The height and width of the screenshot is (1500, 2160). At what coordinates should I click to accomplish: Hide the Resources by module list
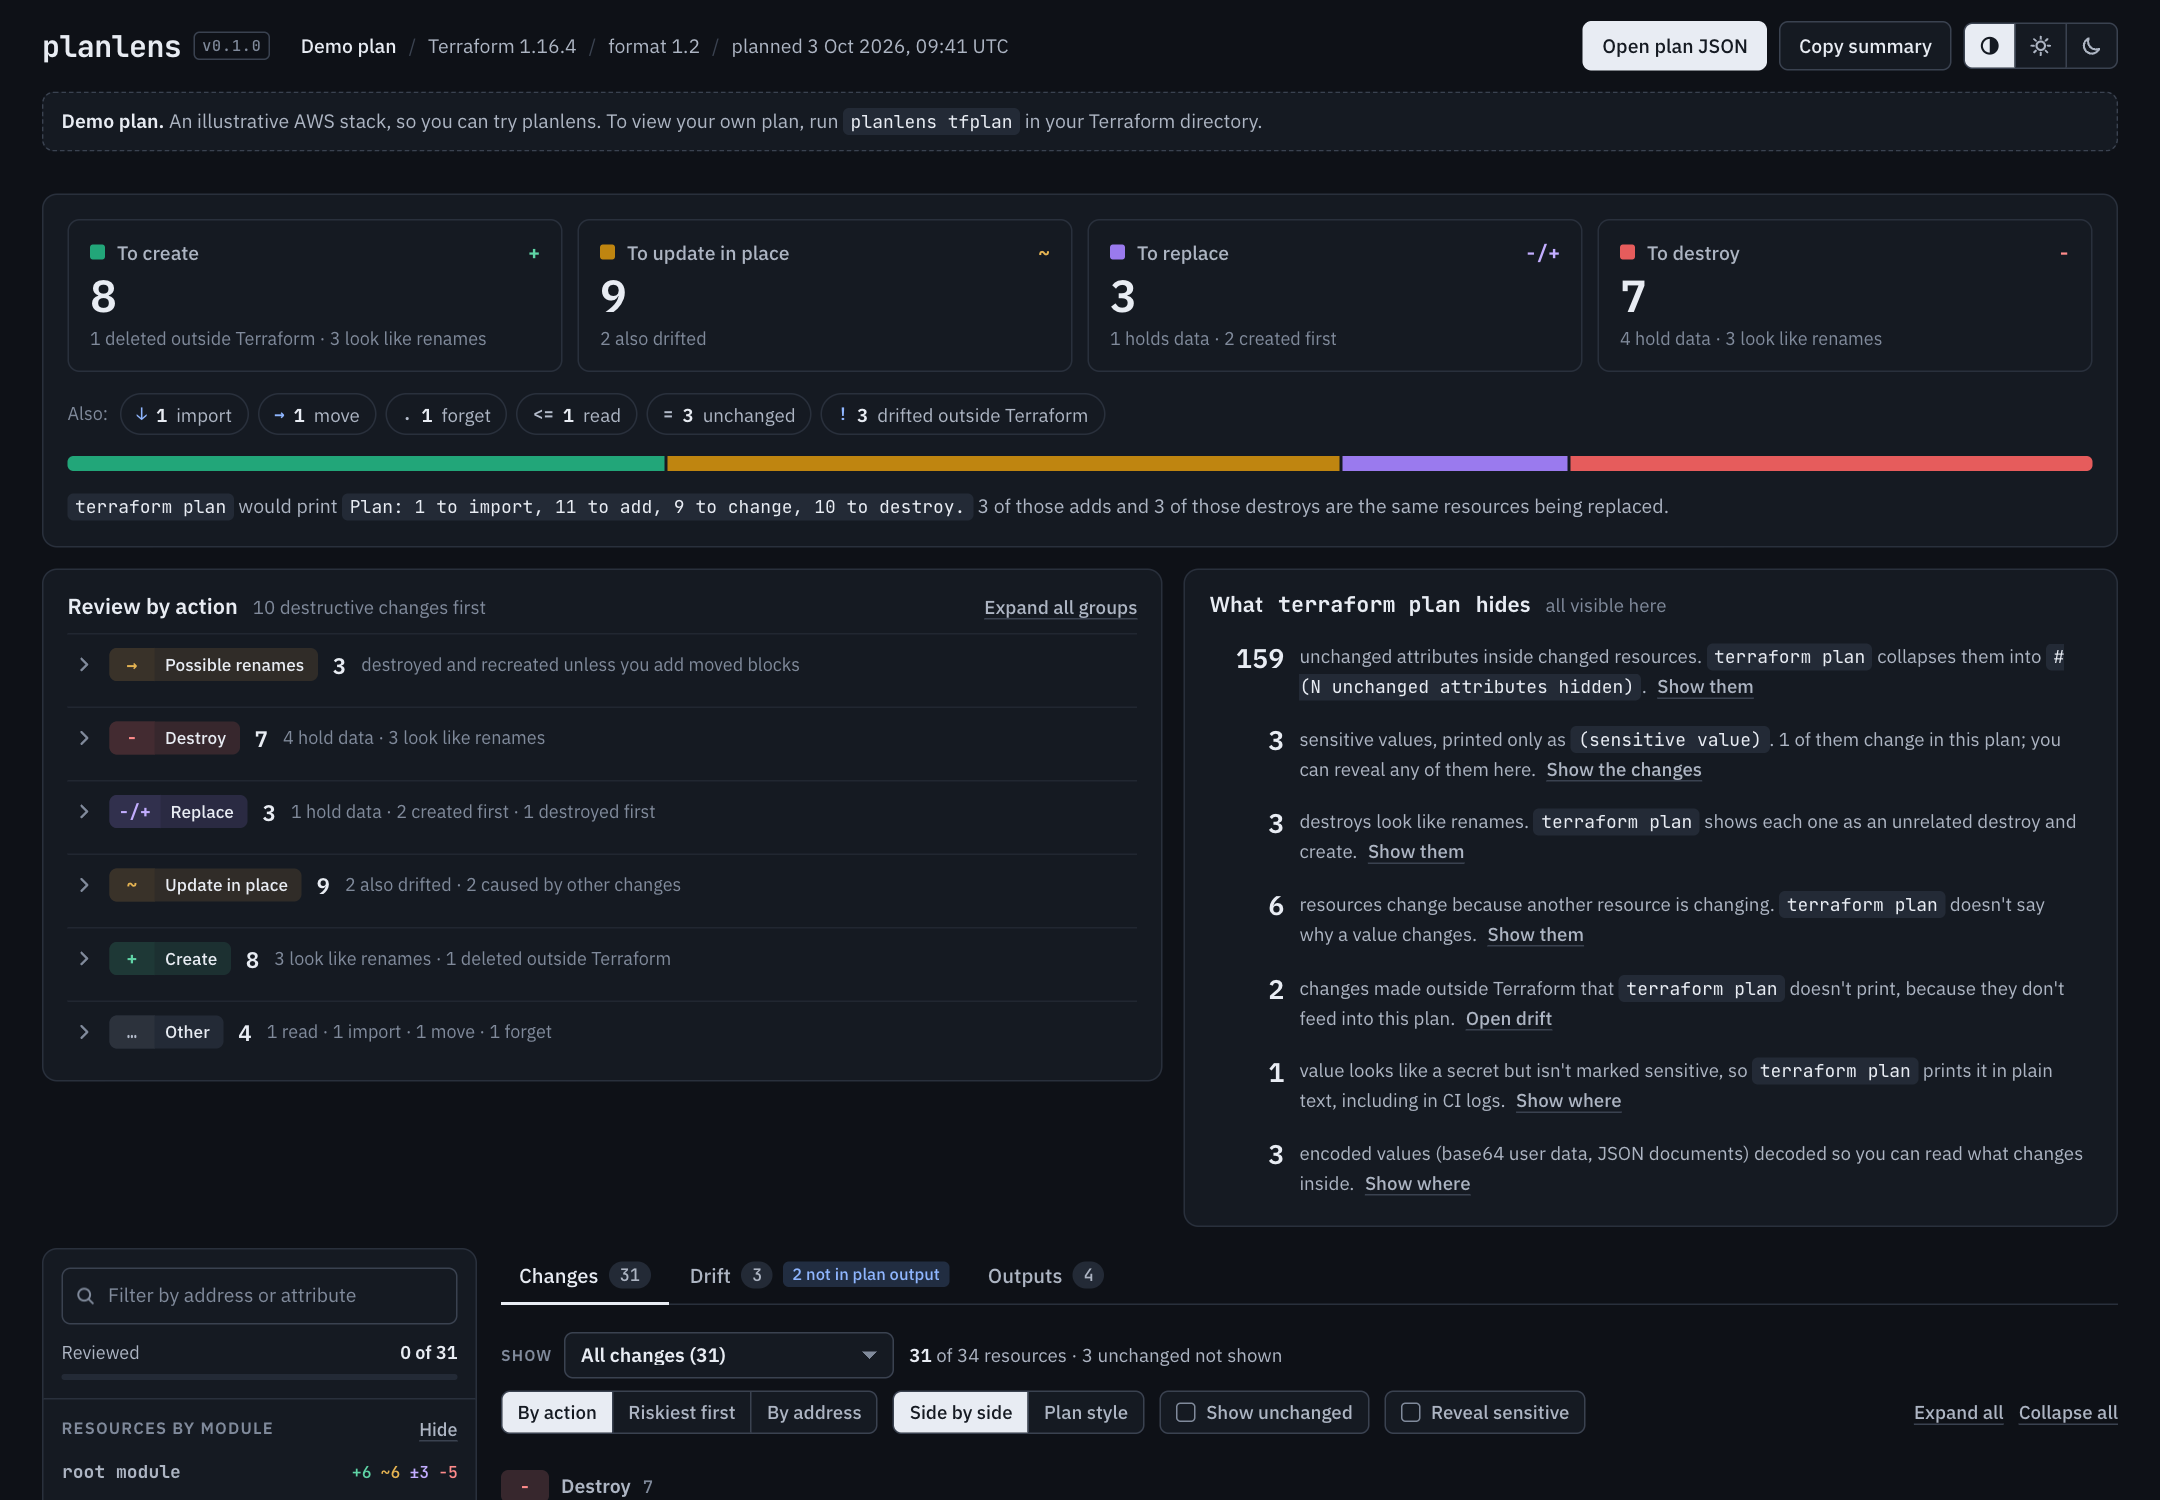(x=438, y=1430)
